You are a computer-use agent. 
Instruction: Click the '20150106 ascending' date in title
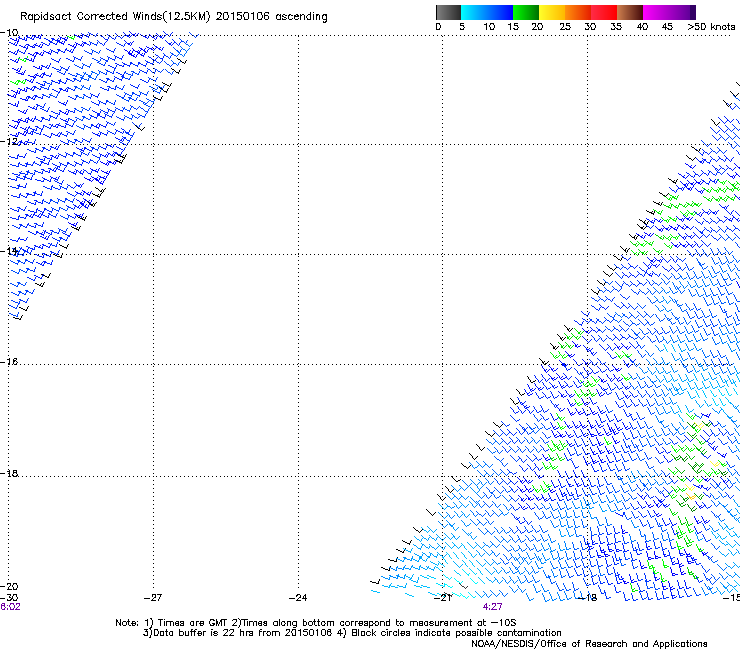(x=271, y=17)
